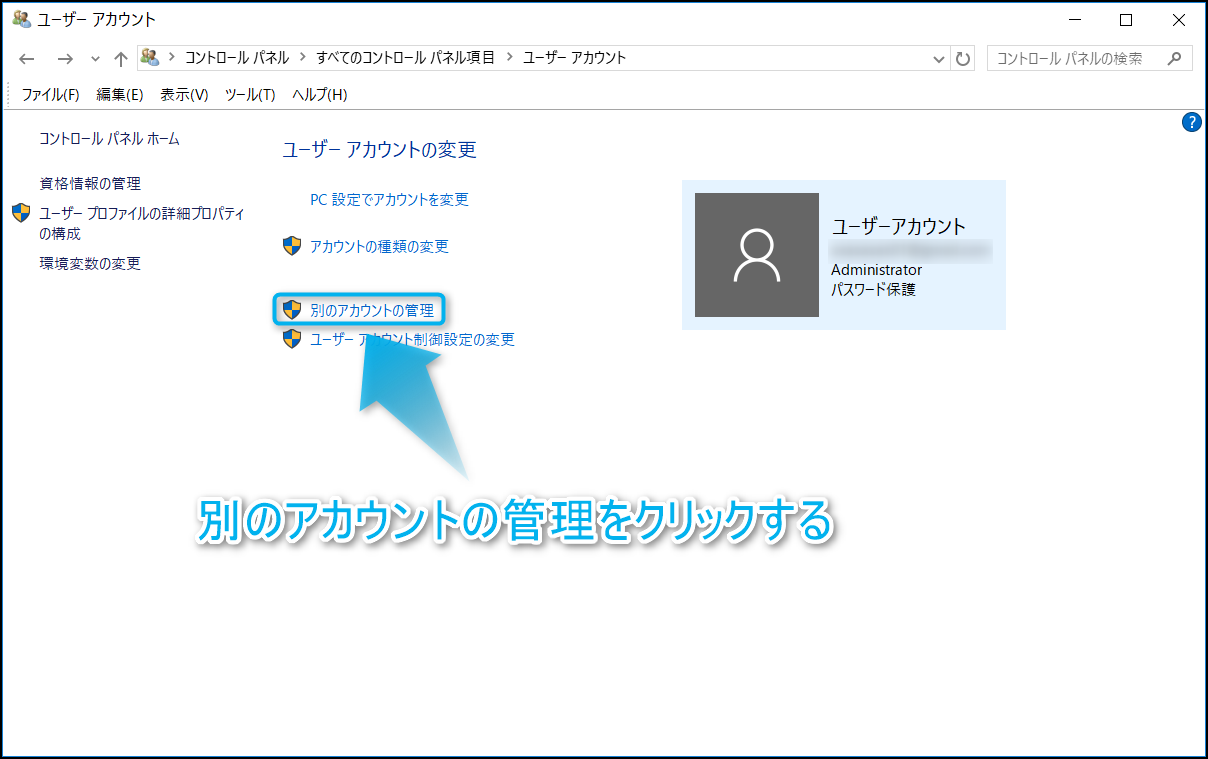
Task: Click the Back navigation arrow
Action: [x=27, y=58]
